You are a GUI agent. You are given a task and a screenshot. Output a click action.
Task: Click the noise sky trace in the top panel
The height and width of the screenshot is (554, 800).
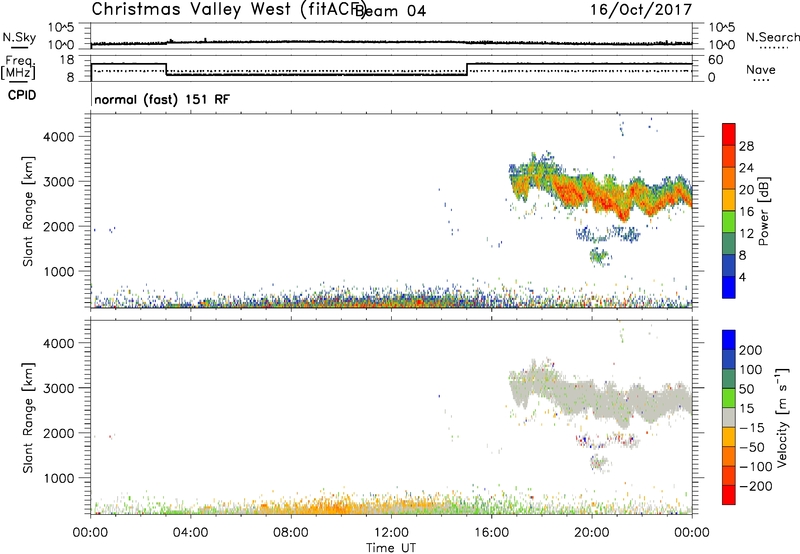391,42
